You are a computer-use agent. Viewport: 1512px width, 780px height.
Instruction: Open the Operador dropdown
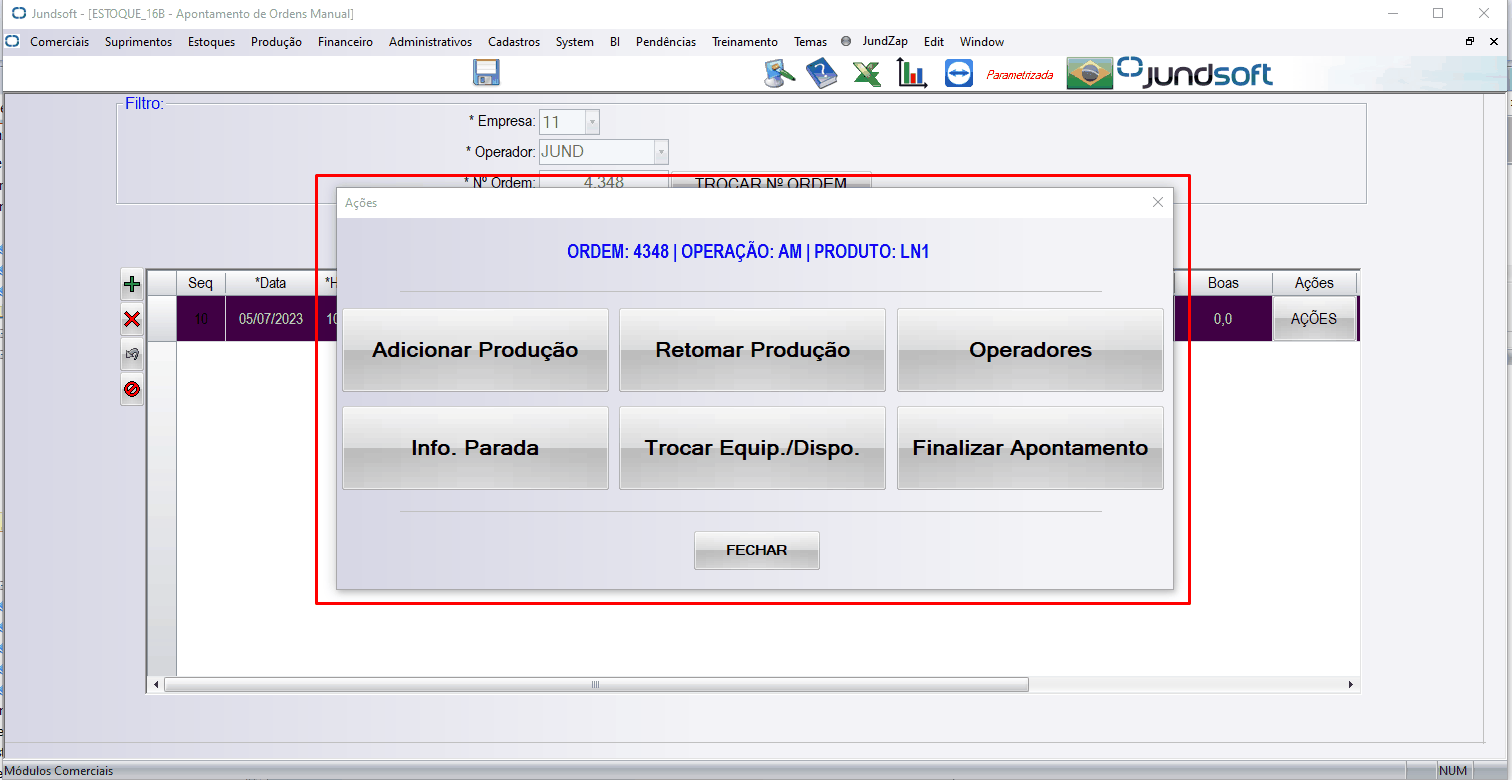(661, 152)
